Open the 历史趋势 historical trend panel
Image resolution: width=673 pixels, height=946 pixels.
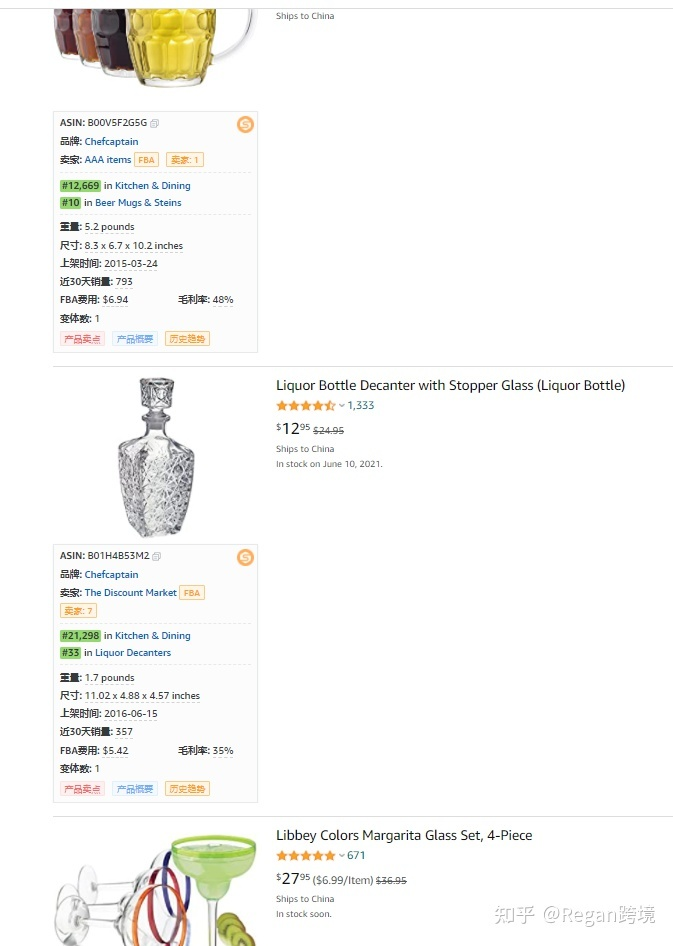pyautogui.click(x=186, y=338)
